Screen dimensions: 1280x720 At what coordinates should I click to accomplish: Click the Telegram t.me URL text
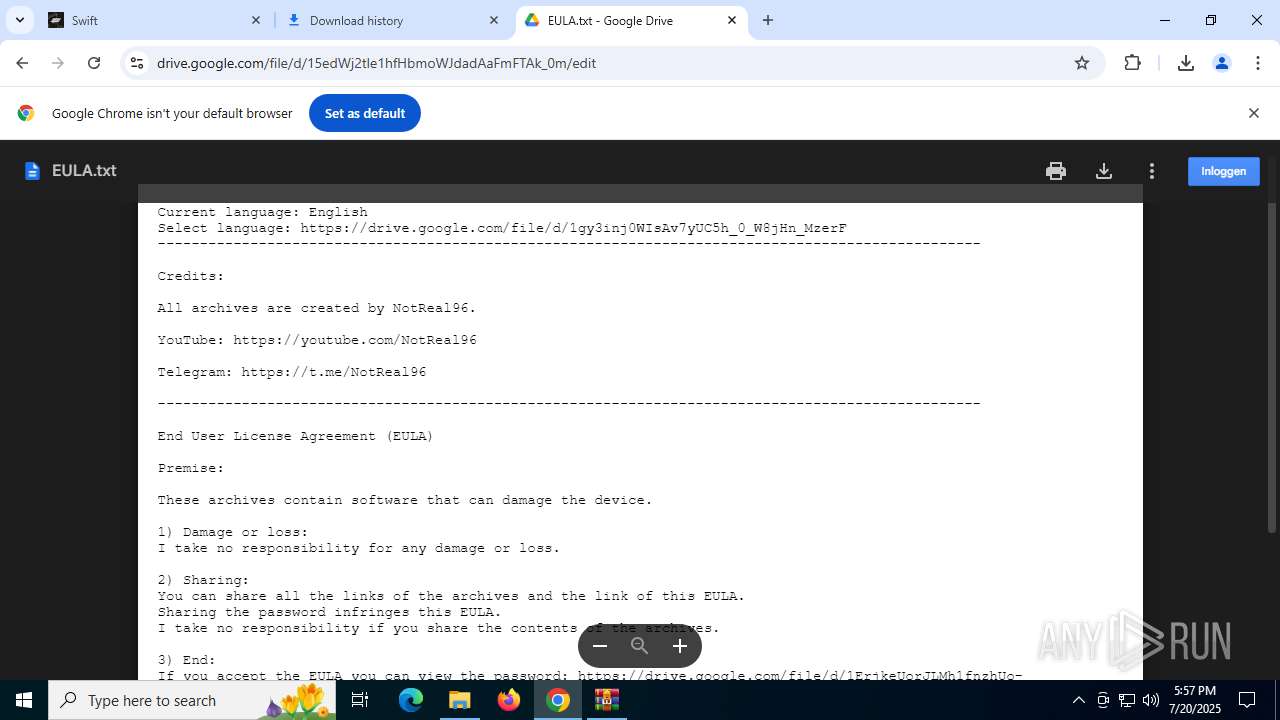[334, 372]
